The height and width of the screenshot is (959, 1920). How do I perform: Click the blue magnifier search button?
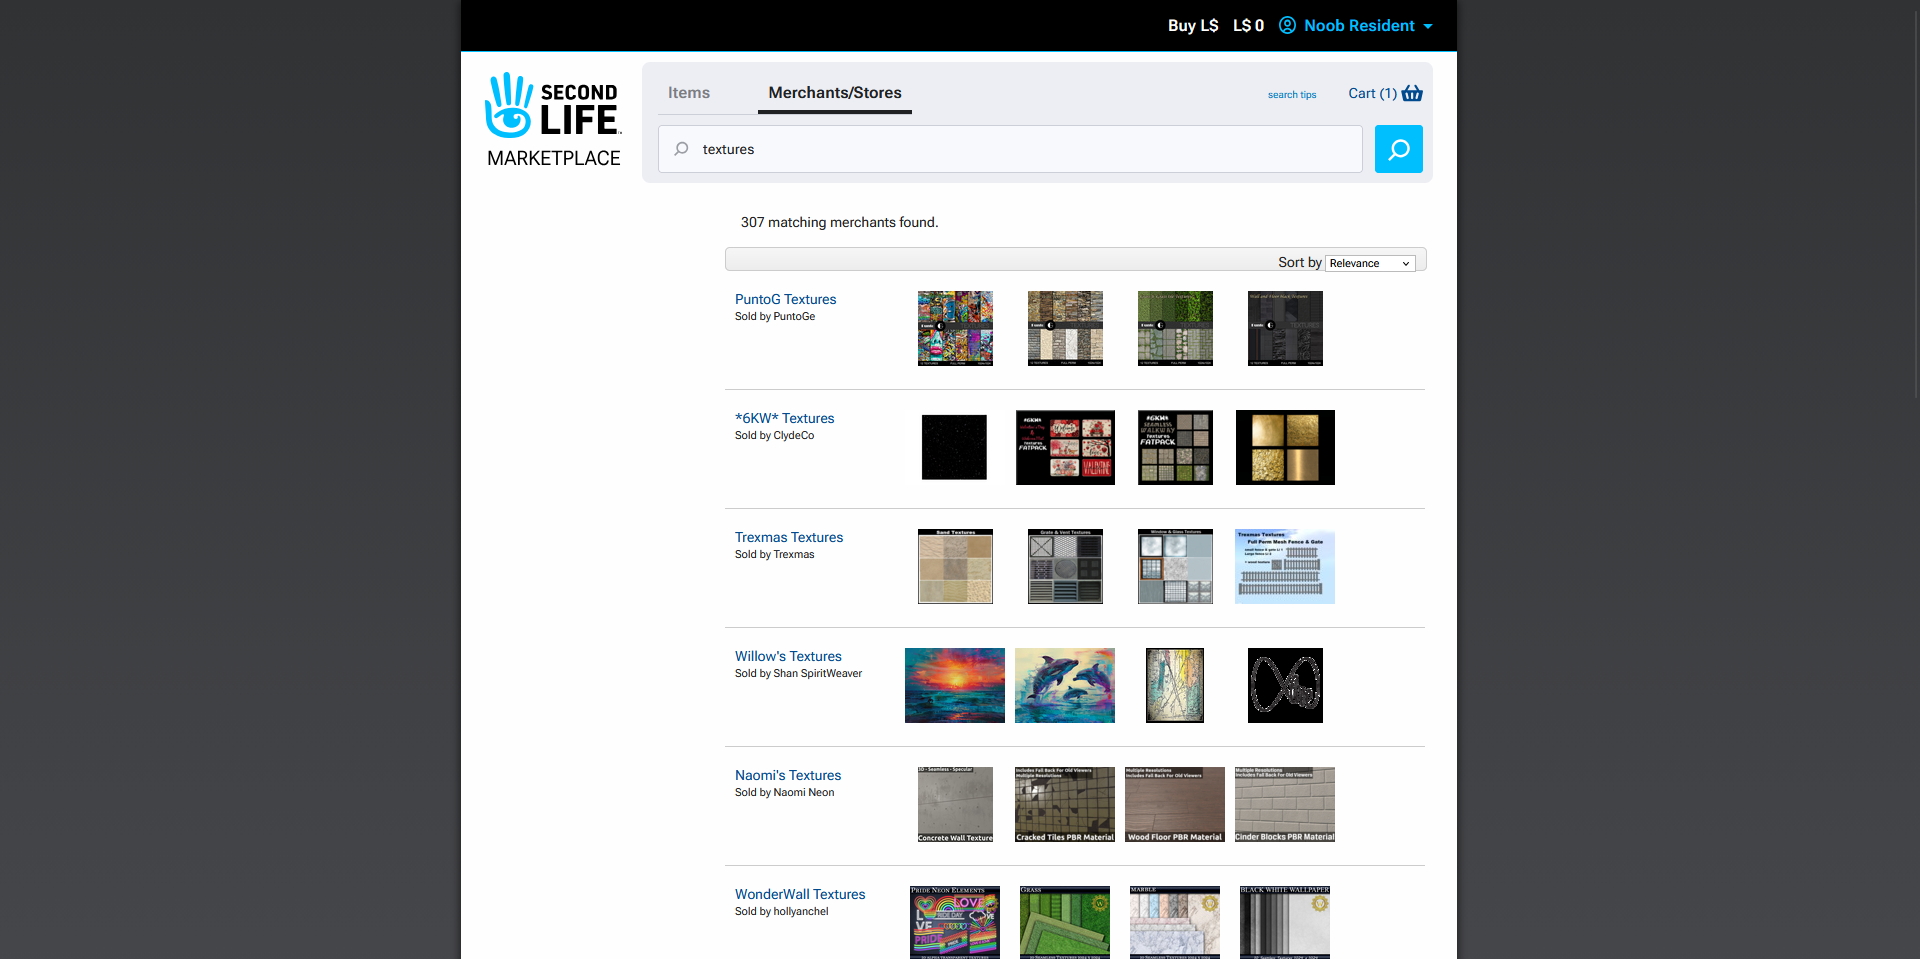1398,149
